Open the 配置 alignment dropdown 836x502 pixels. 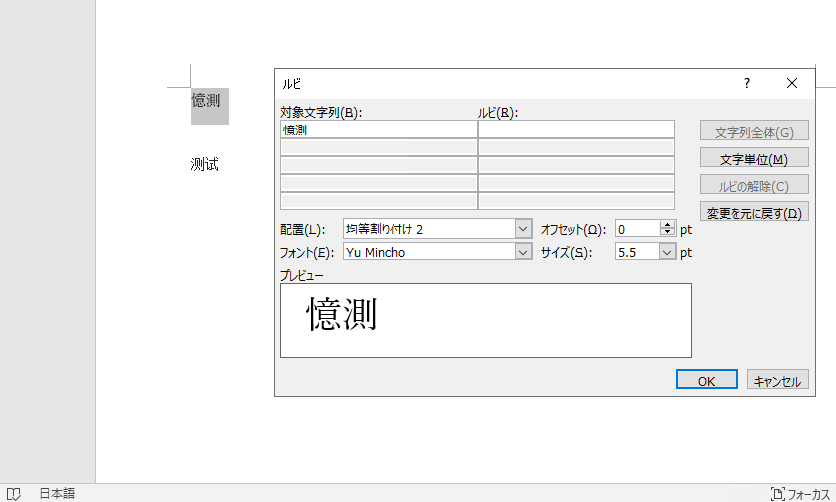tap(524, 229)
